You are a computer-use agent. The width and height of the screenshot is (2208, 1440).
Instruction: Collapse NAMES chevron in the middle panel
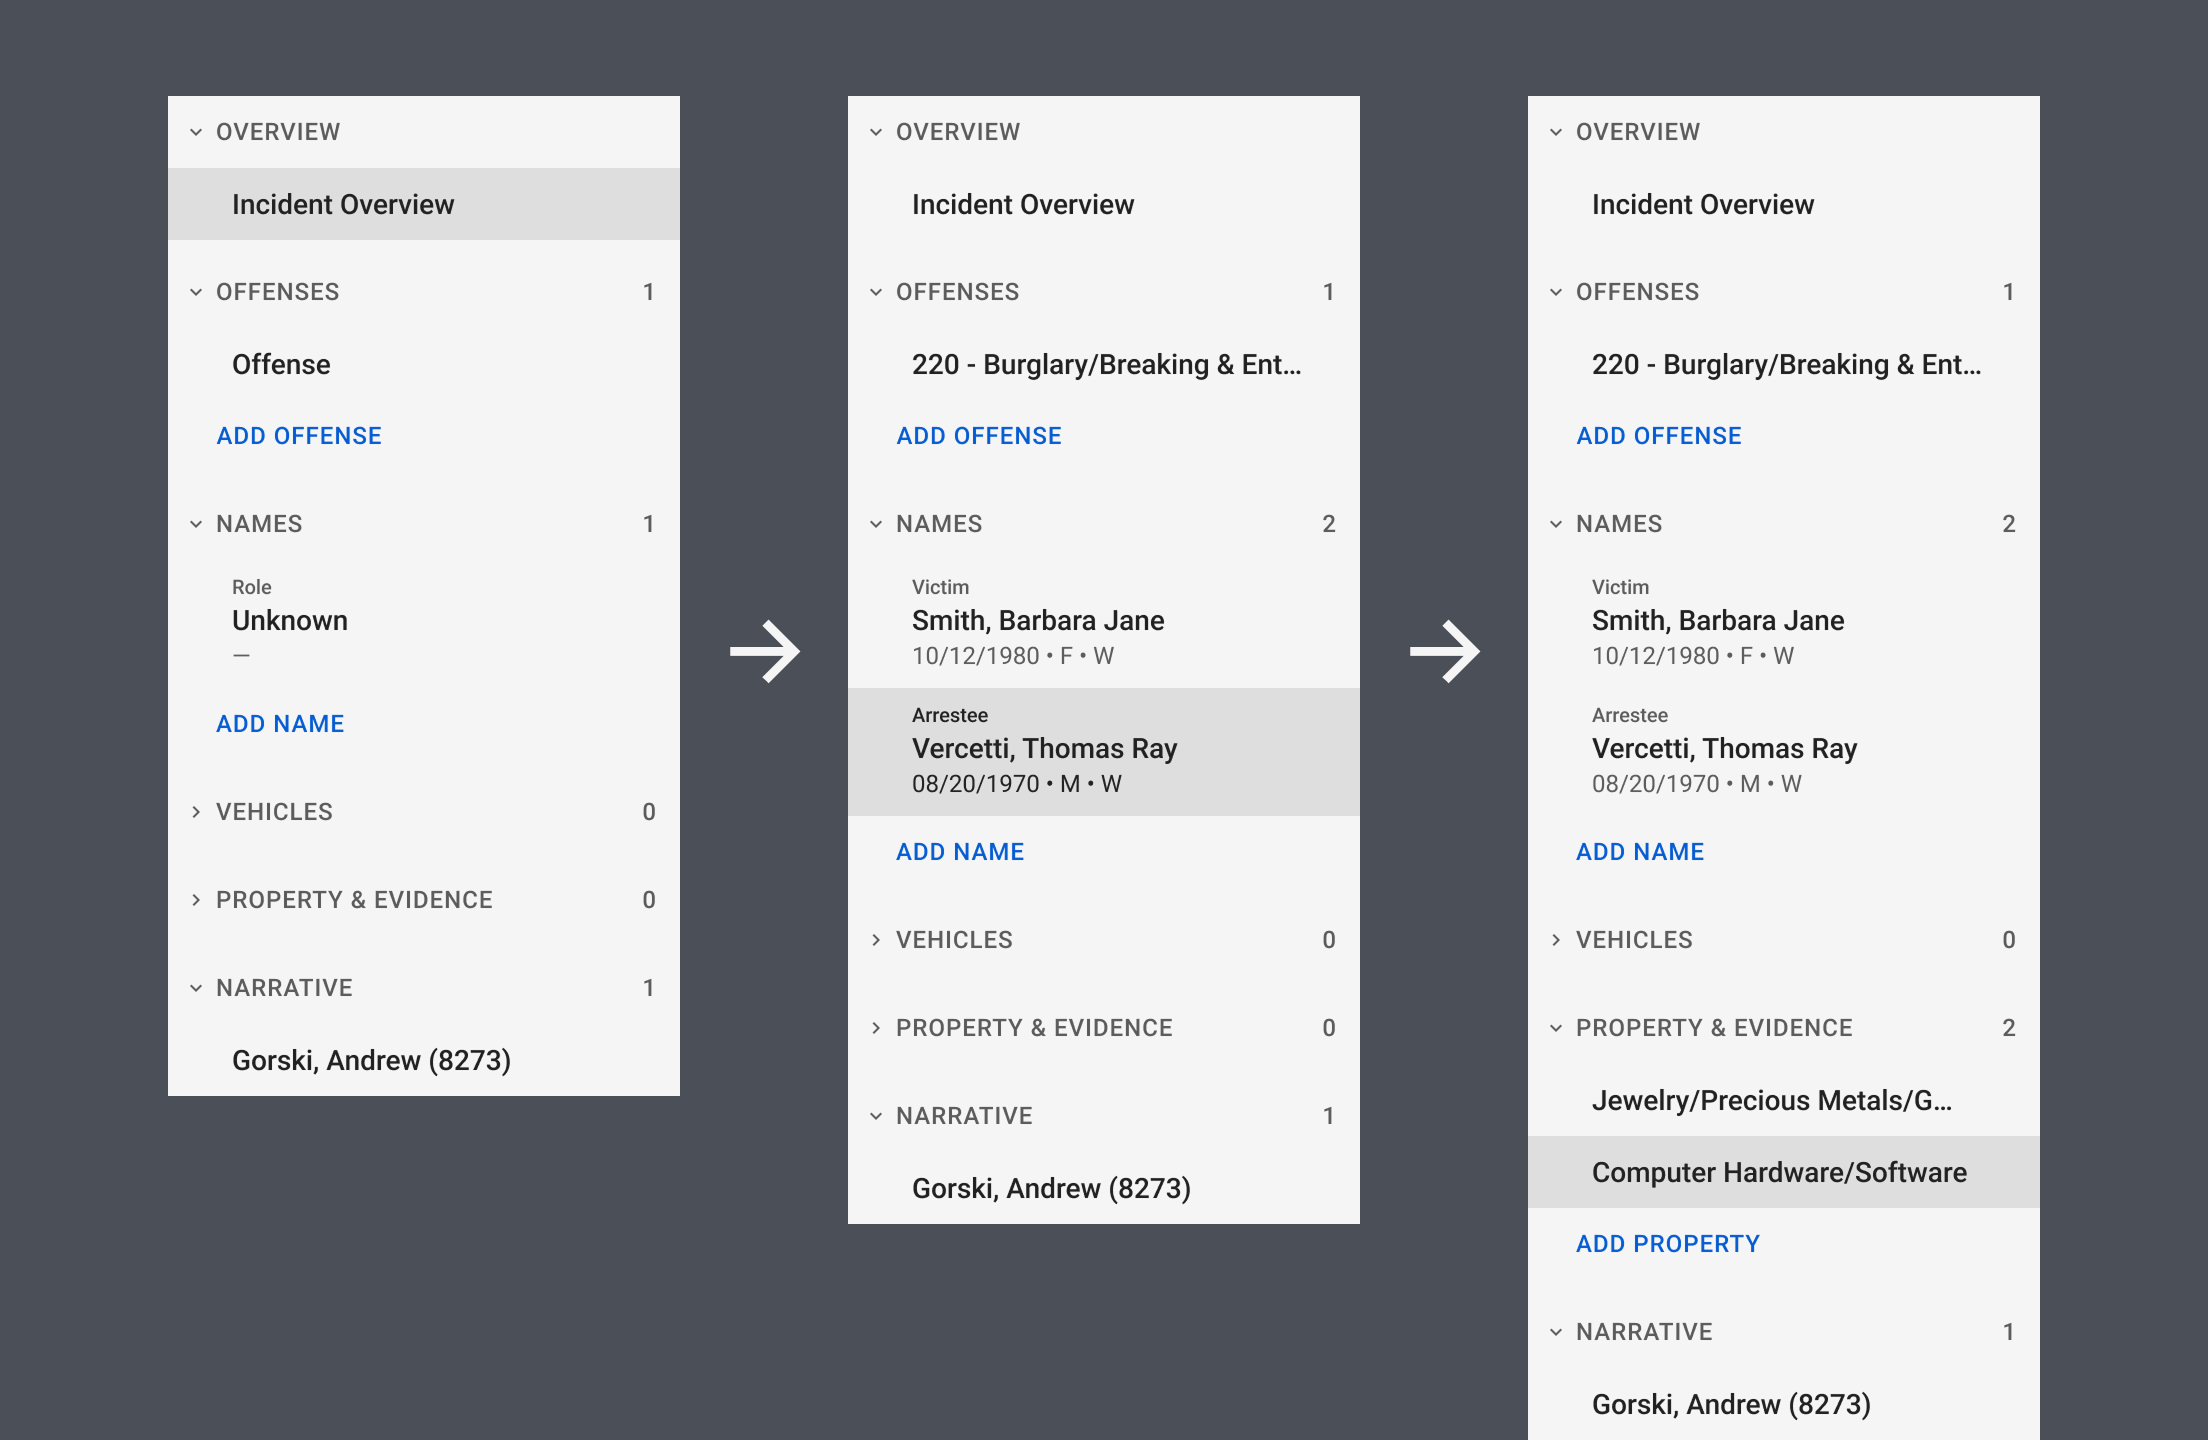tap(876, 524)
